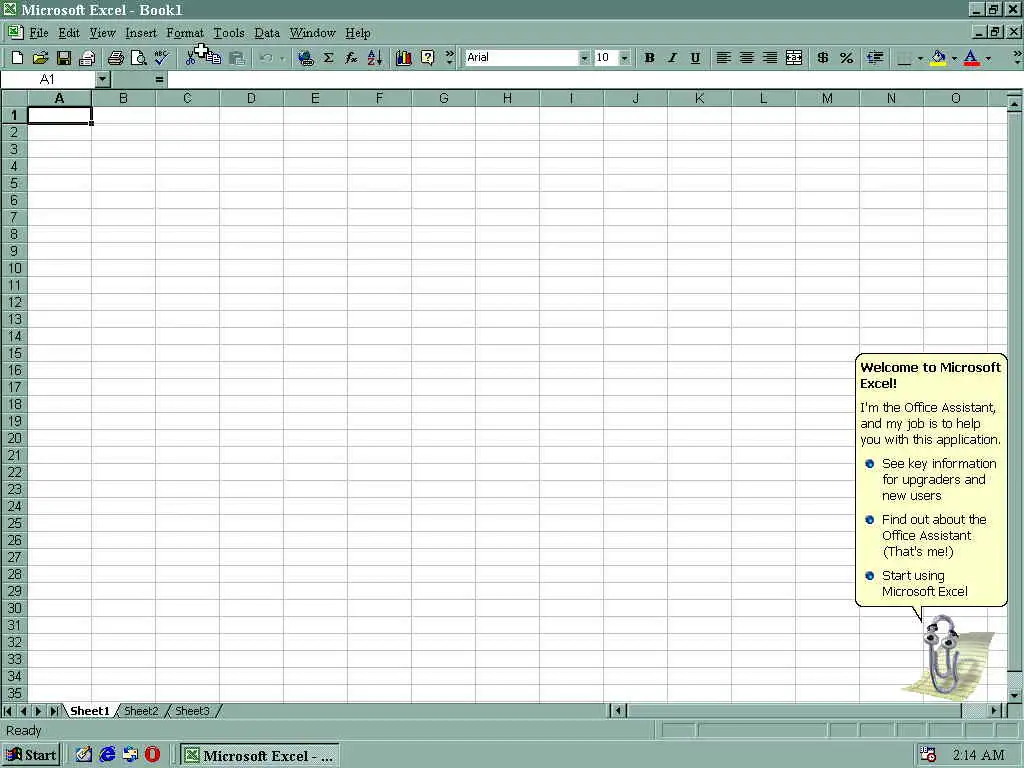Click the Windows Start button
Viewport: 1024px width, 768px height.
coord(31,755)
